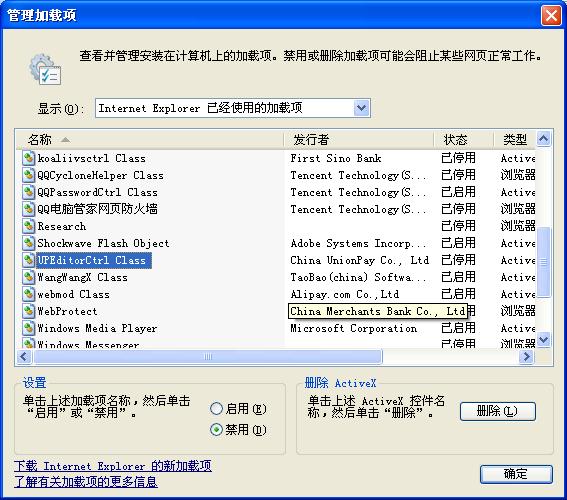Click the Windows Media Player icon
Image resolution: width=567 pixels, height=500 pixels.
(x=28, y=328)
